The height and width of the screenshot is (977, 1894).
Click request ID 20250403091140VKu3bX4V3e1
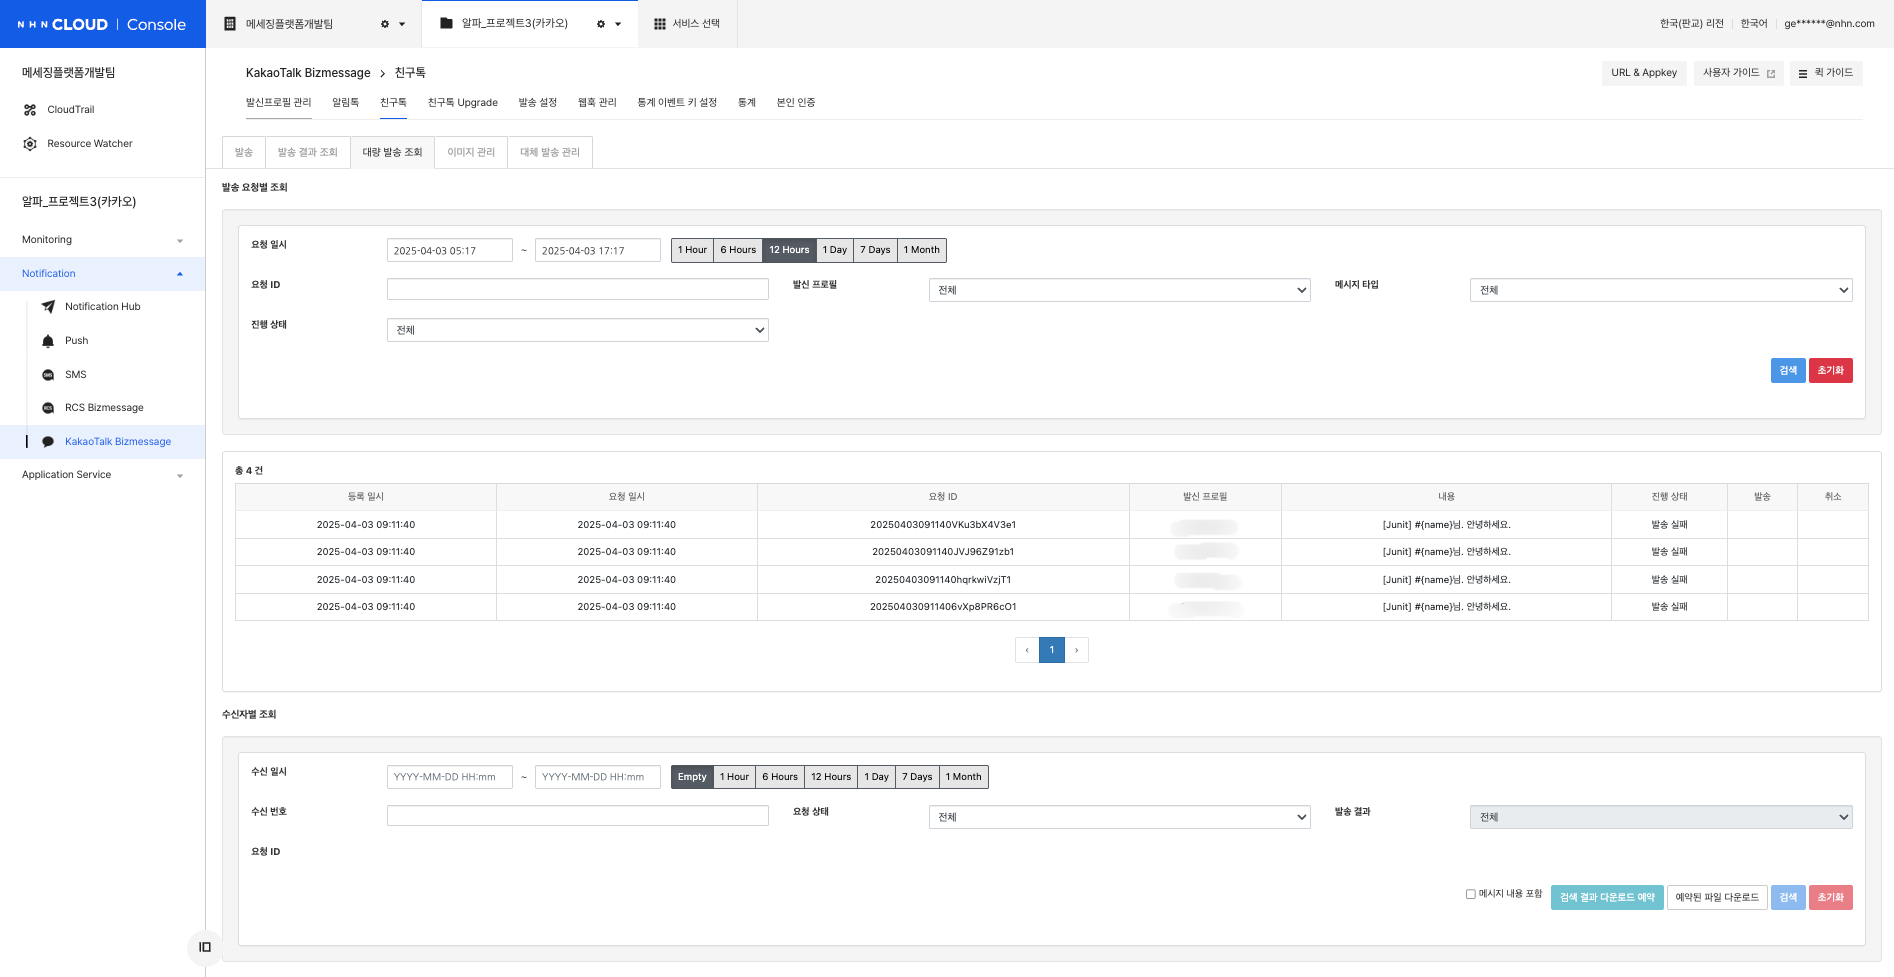pos(943,525)
